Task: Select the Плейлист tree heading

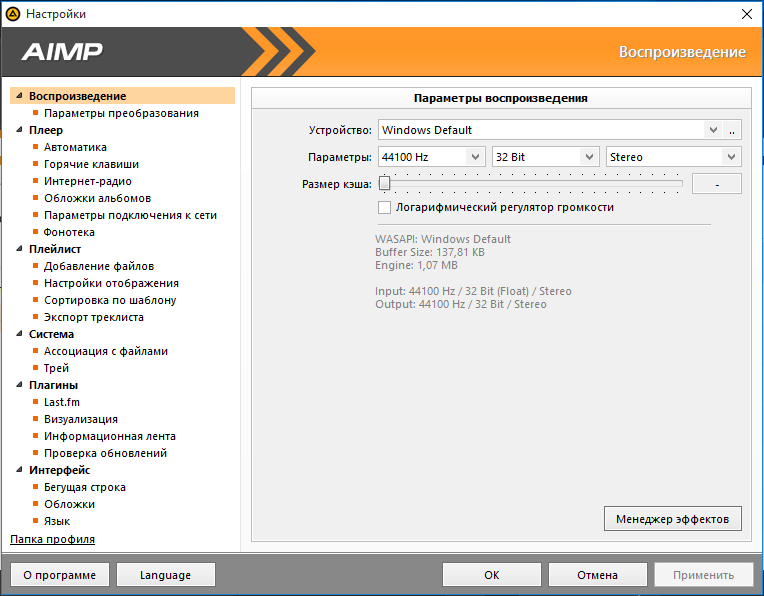Action: click(x=55, y=249)
